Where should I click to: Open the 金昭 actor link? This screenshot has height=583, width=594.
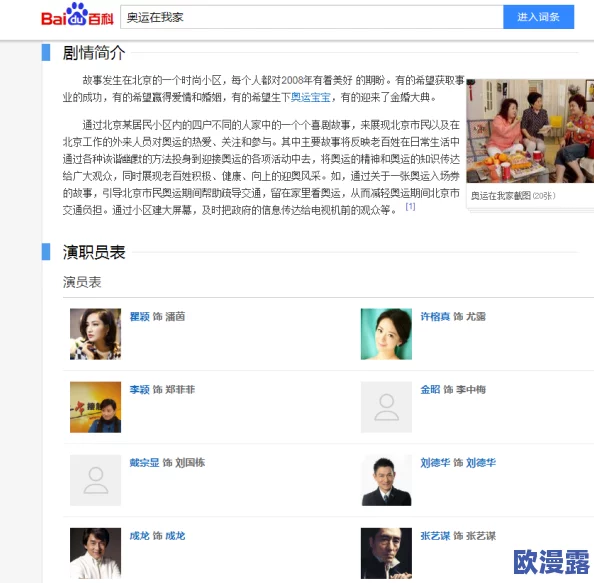coord(430,389)
